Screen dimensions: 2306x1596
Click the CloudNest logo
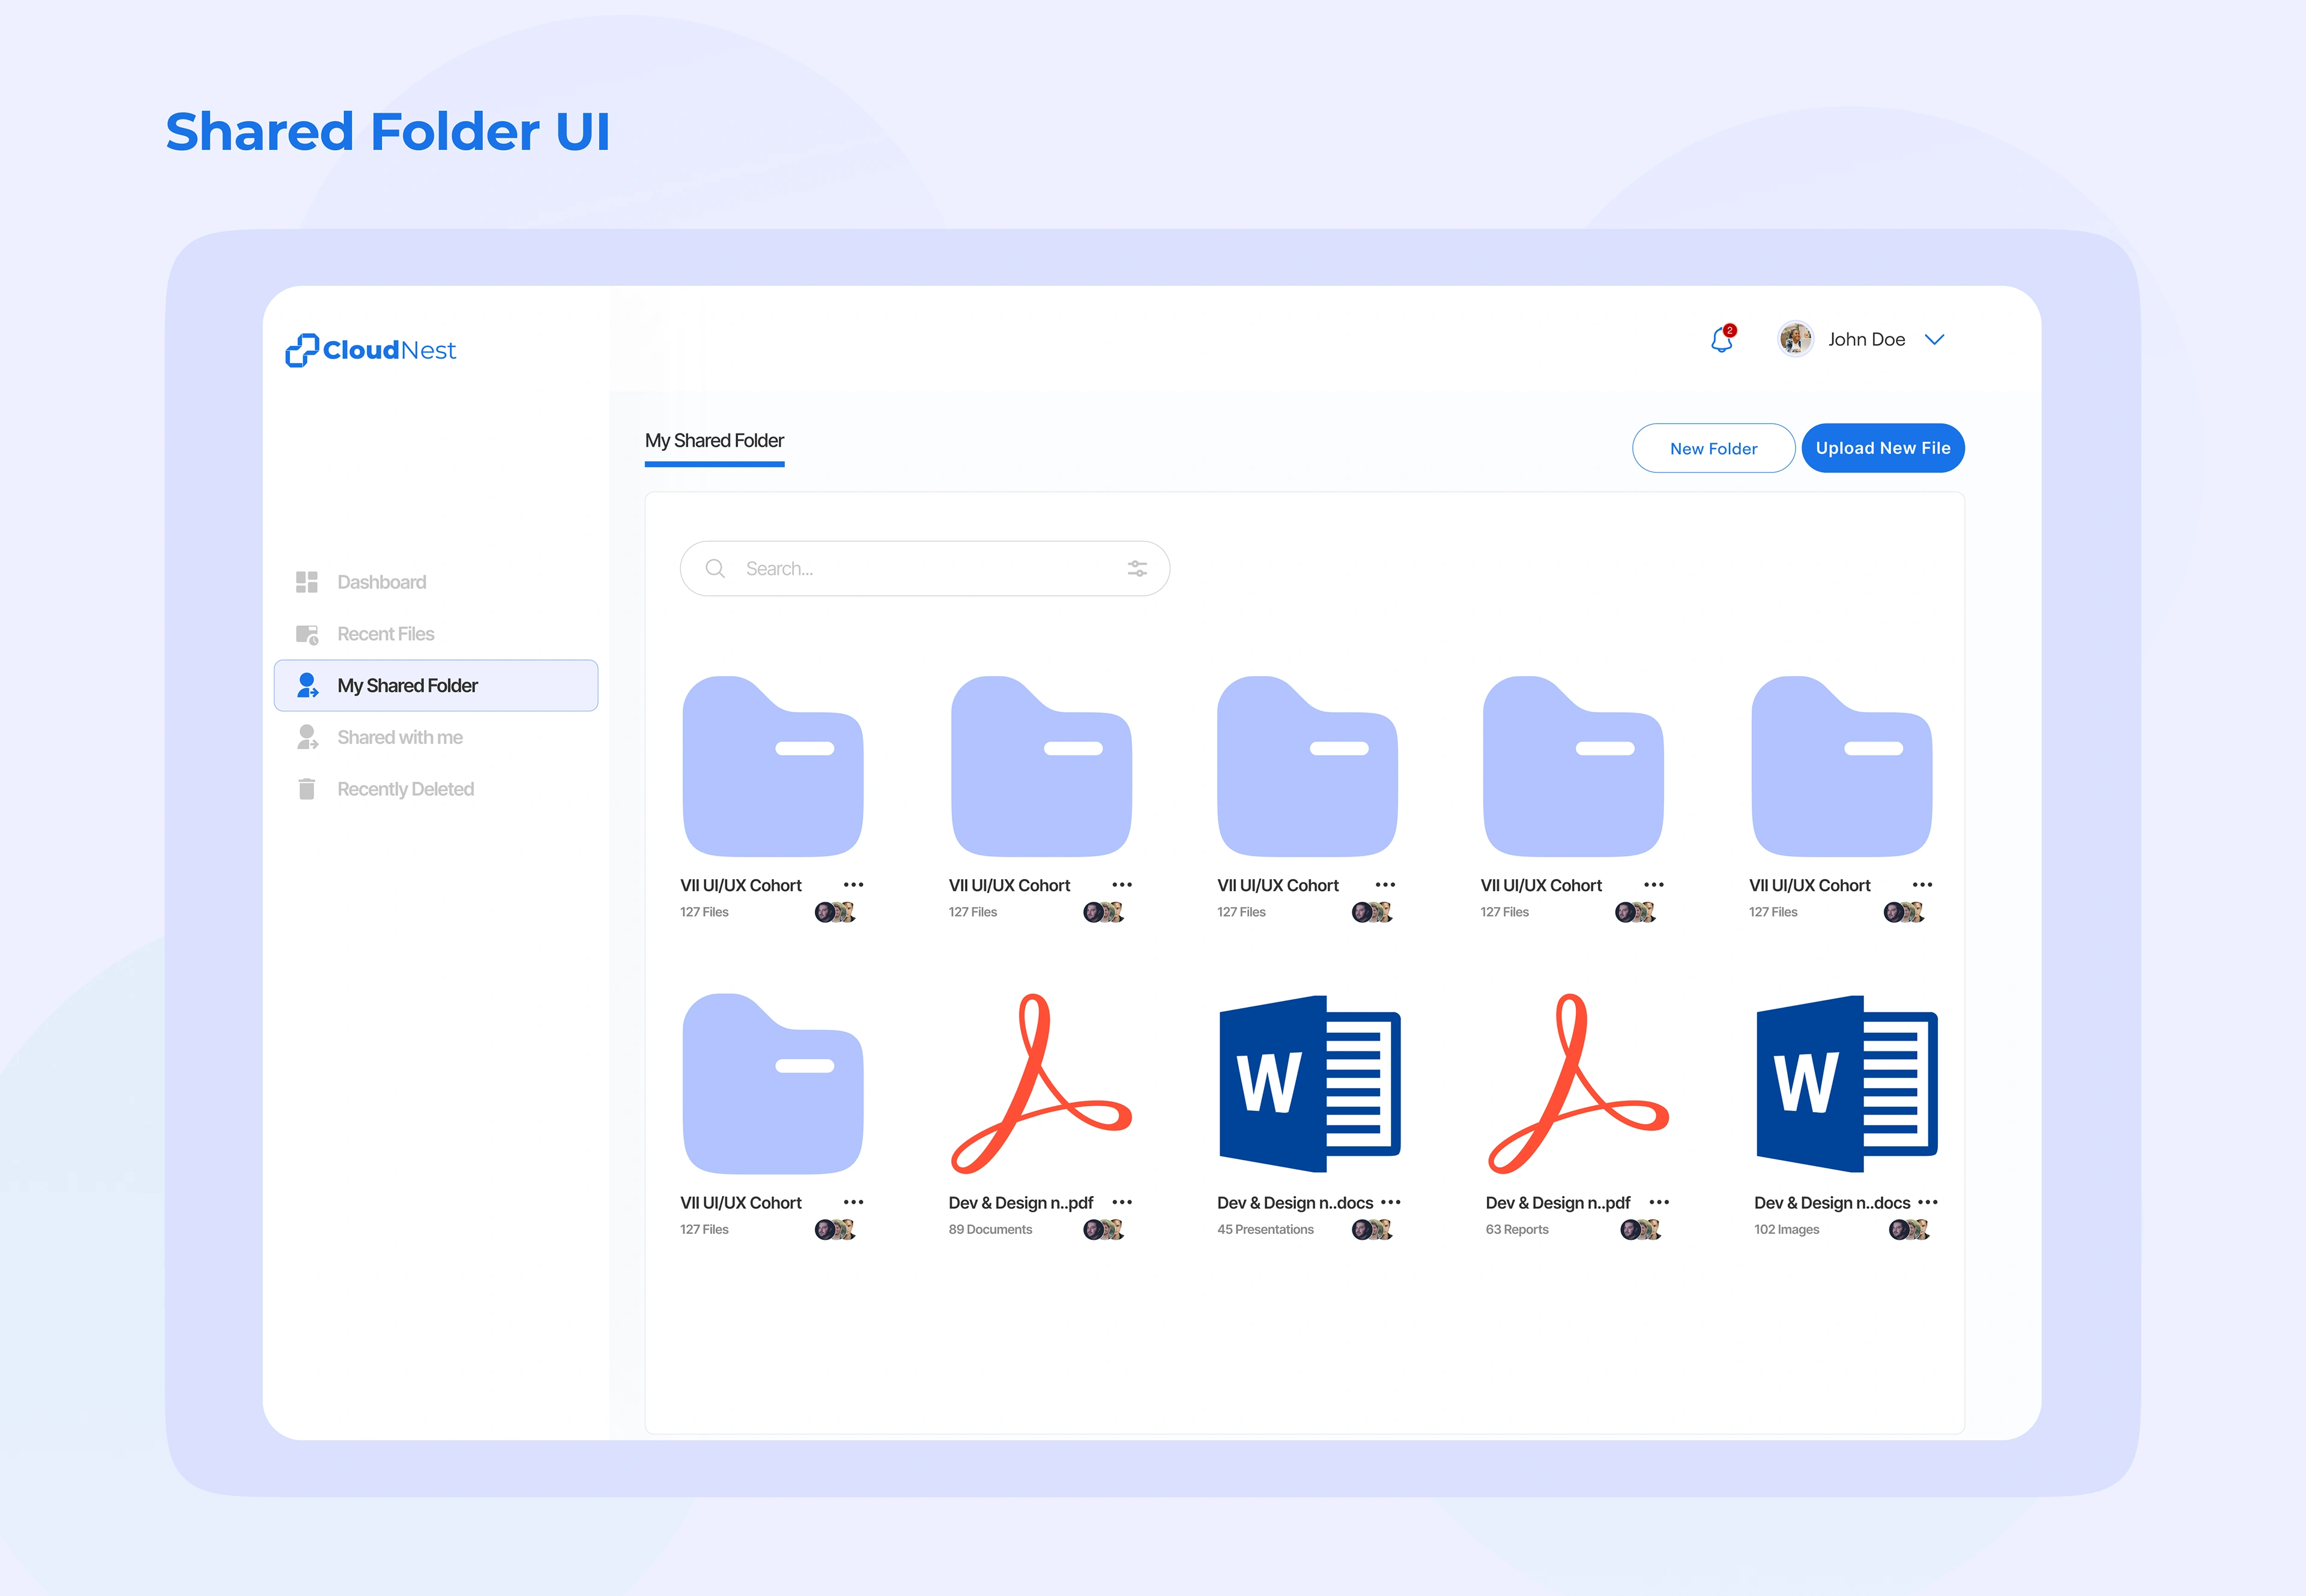[371, 350]
